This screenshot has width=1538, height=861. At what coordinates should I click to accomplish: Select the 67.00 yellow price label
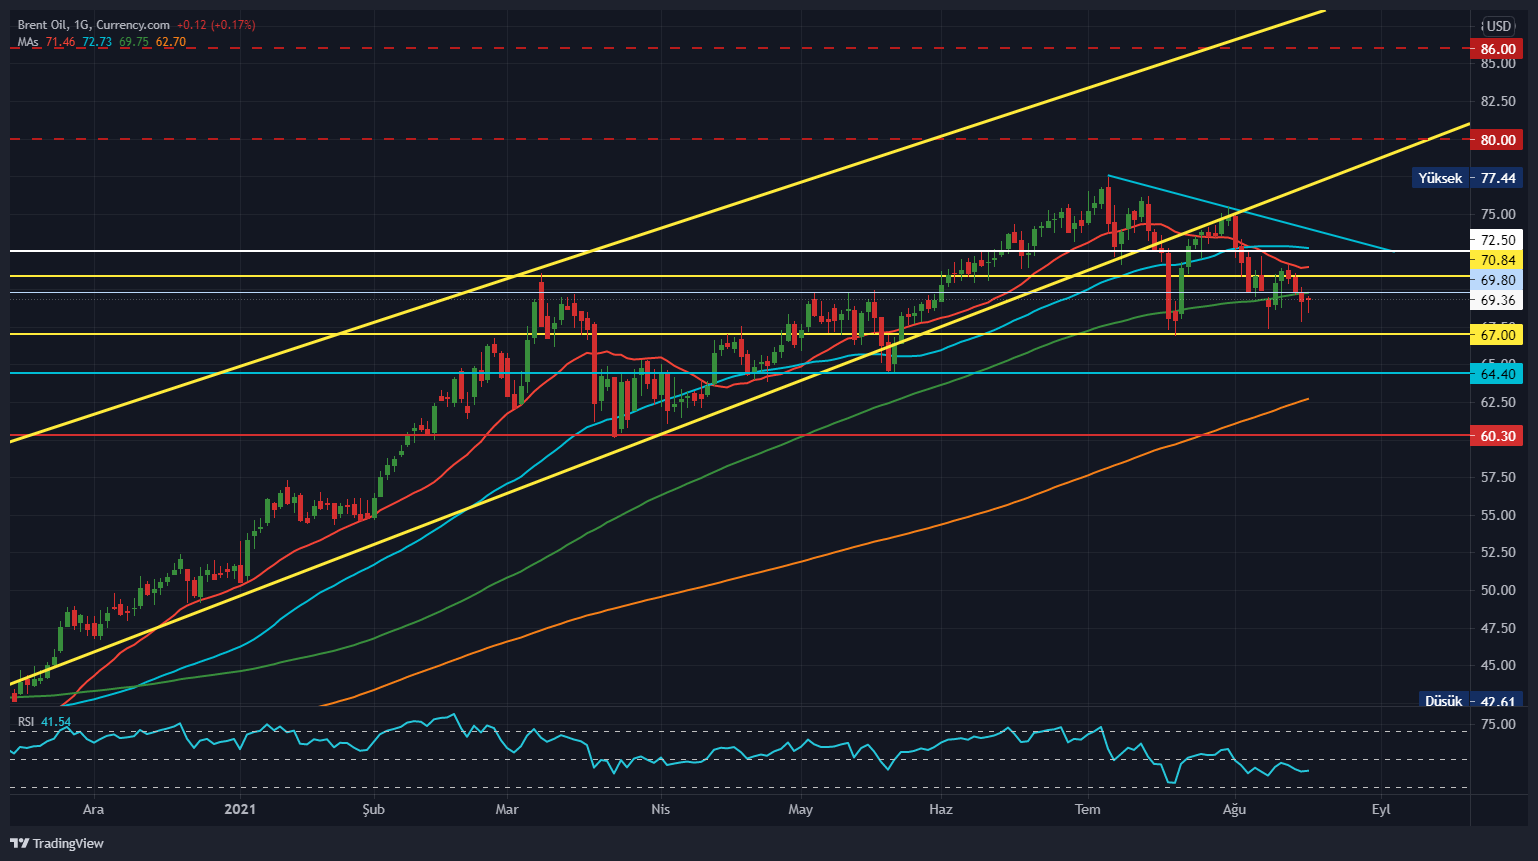click(1497, 335)
